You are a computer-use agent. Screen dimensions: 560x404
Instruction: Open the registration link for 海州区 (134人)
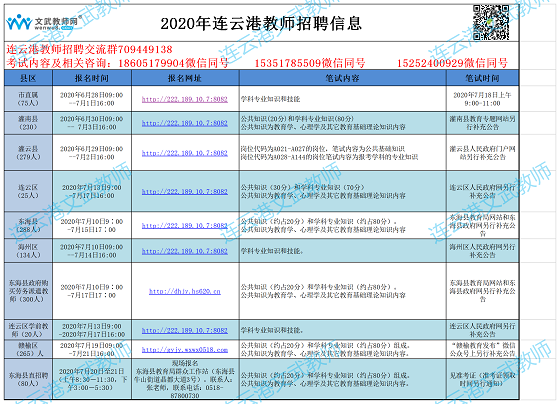tap(185, 251)
